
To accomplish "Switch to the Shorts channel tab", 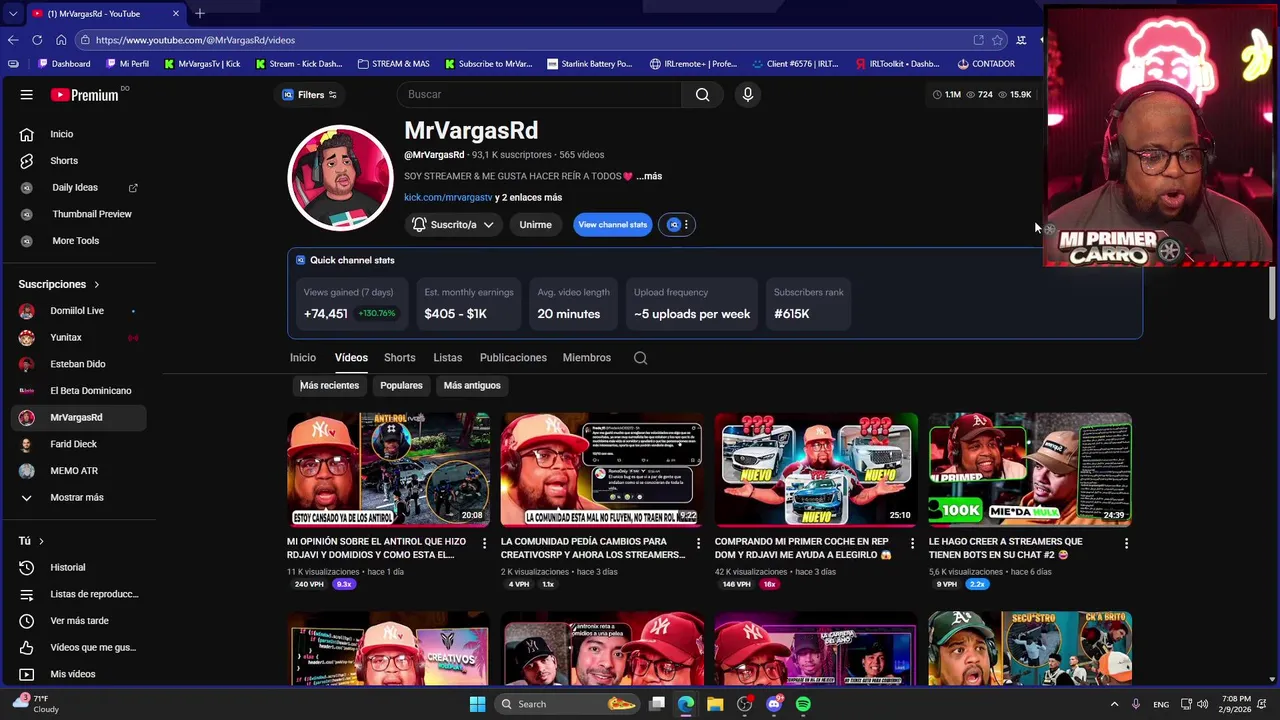I will point(399,358).
